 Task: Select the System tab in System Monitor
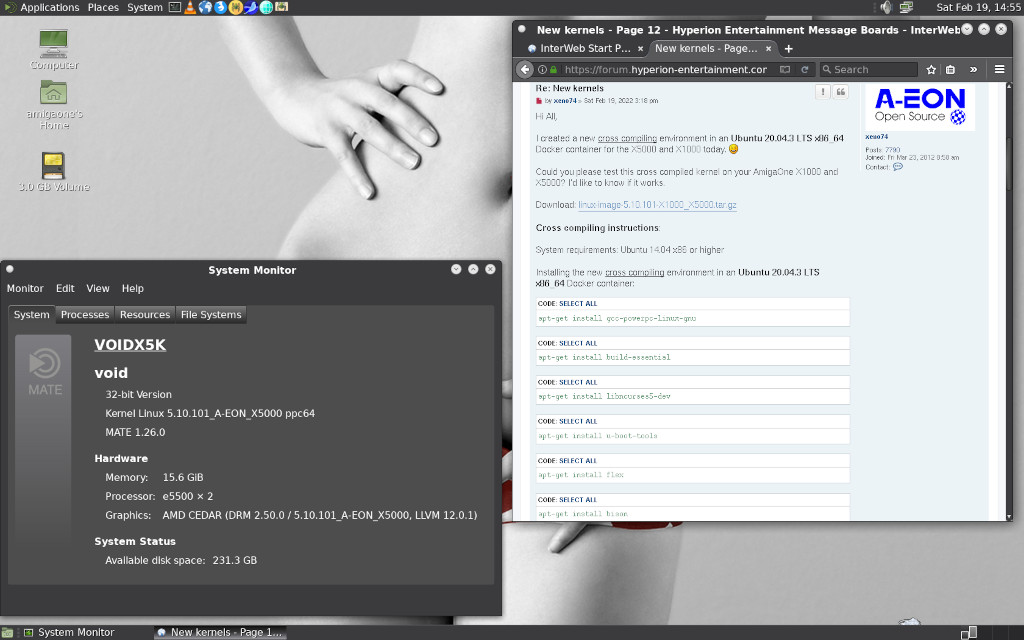coord(31,315)
